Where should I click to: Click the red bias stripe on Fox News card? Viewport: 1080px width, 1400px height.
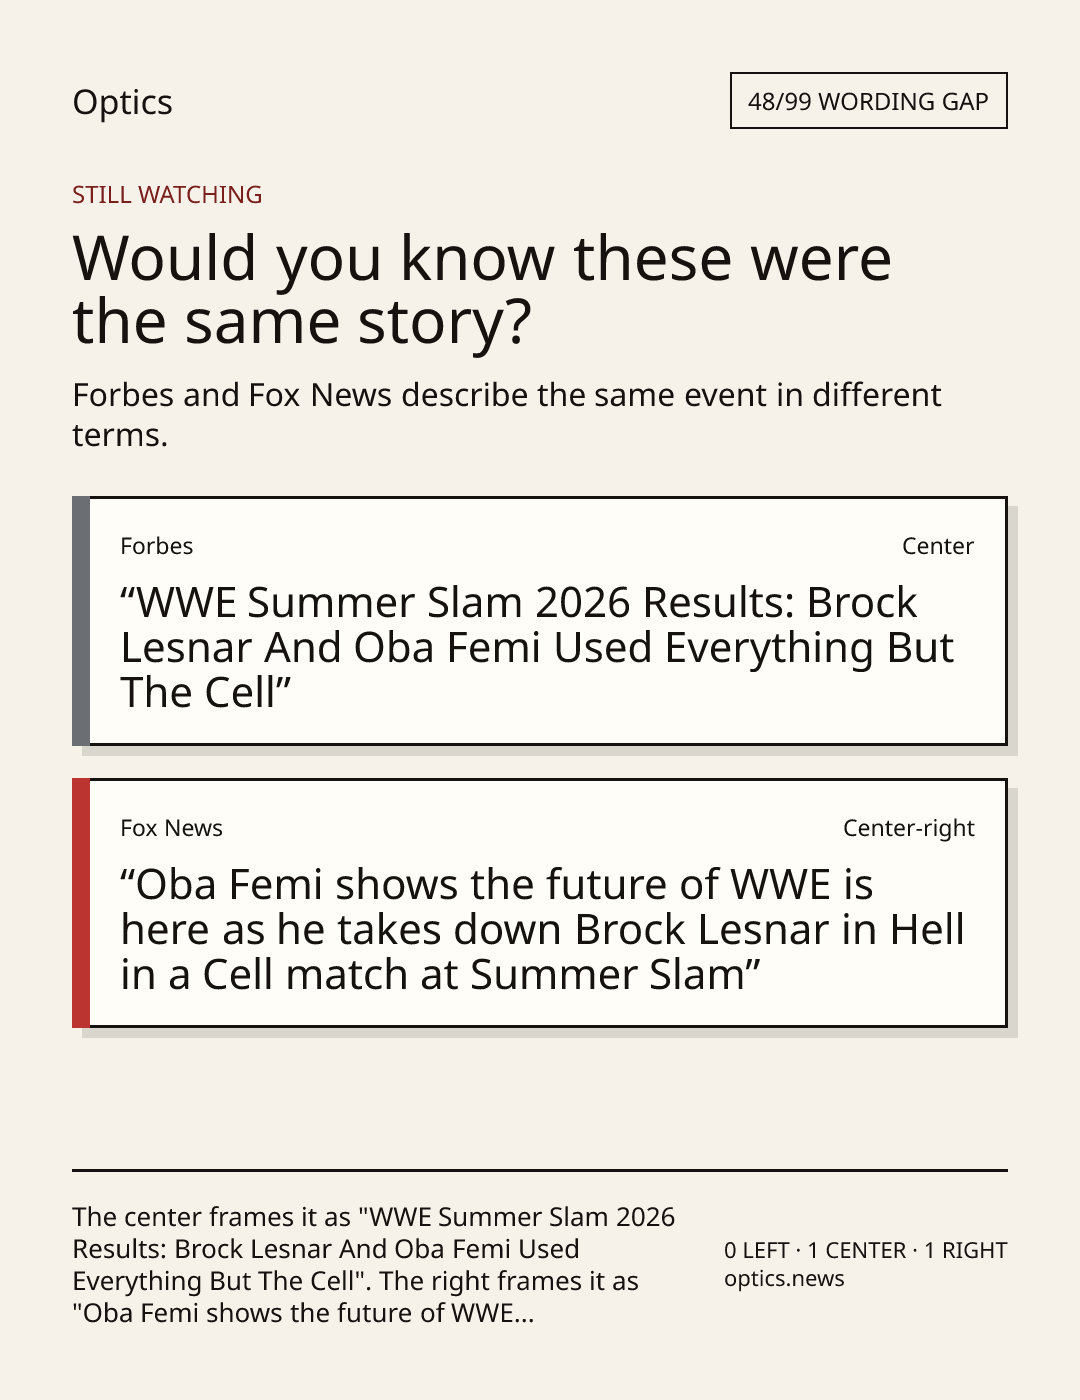click(x=81, y=903)
